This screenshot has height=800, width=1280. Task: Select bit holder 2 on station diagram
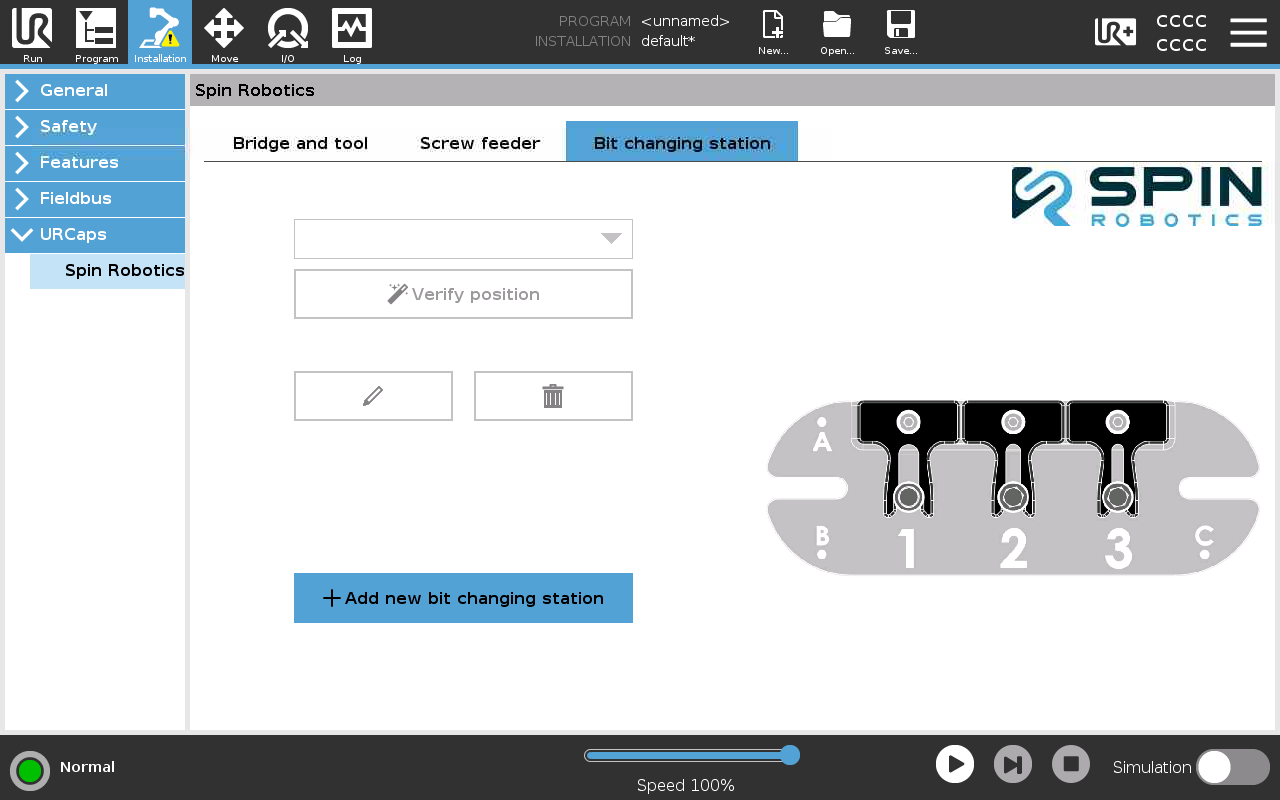[1013, 460]
